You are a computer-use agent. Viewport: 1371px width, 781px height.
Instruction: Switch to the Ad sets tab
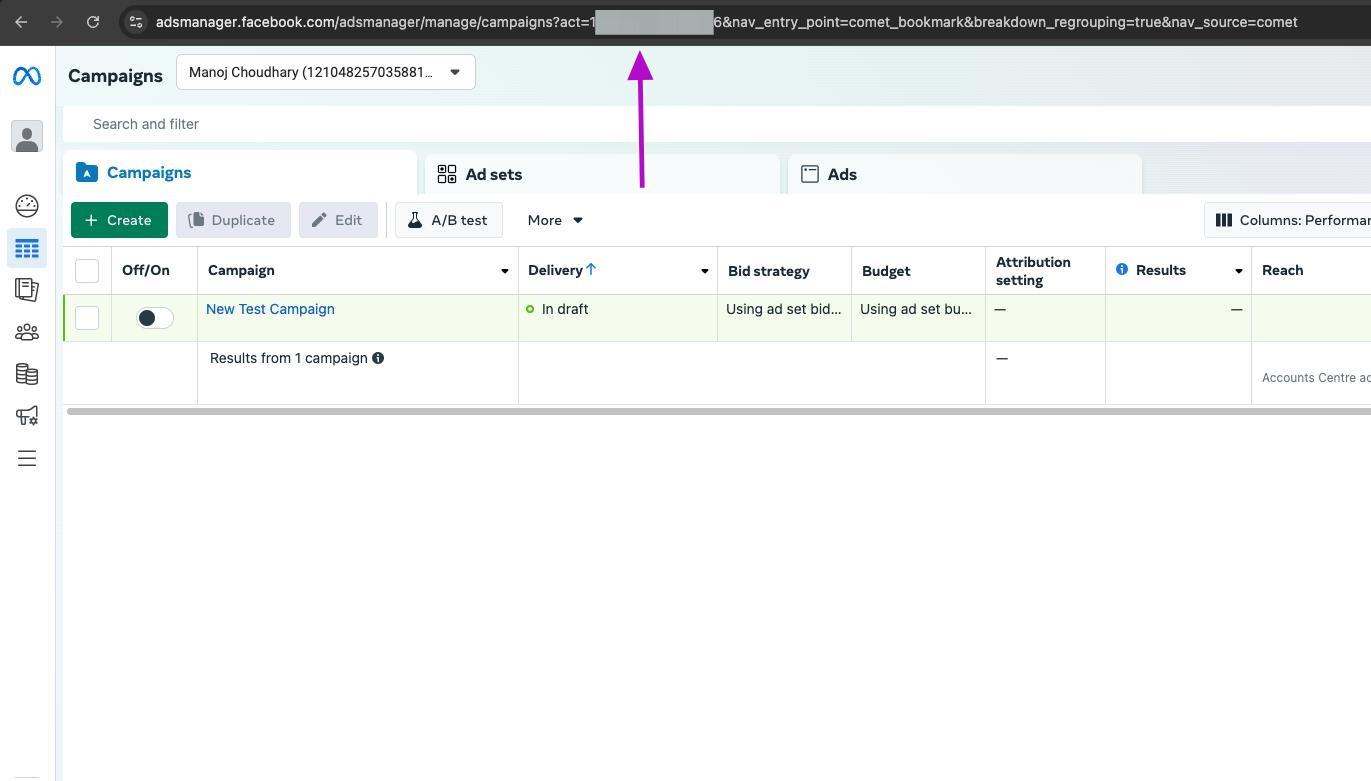(602, 174)
